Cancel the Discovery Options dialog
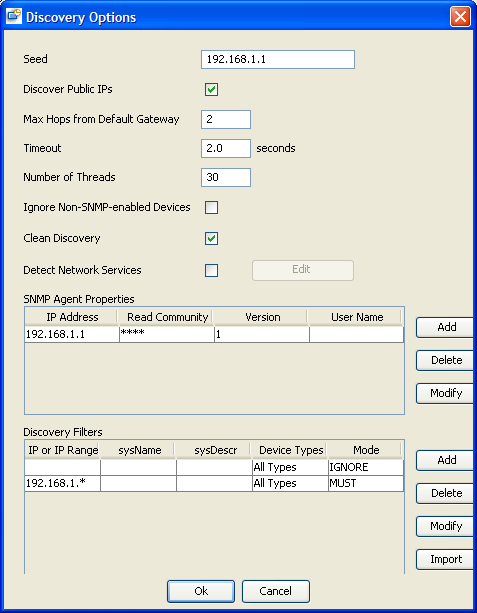 click(x=276, y=591)
